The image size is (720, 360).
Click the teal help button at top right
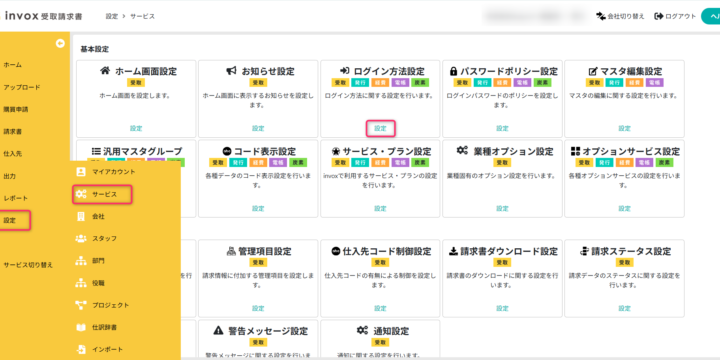(710, 17)
